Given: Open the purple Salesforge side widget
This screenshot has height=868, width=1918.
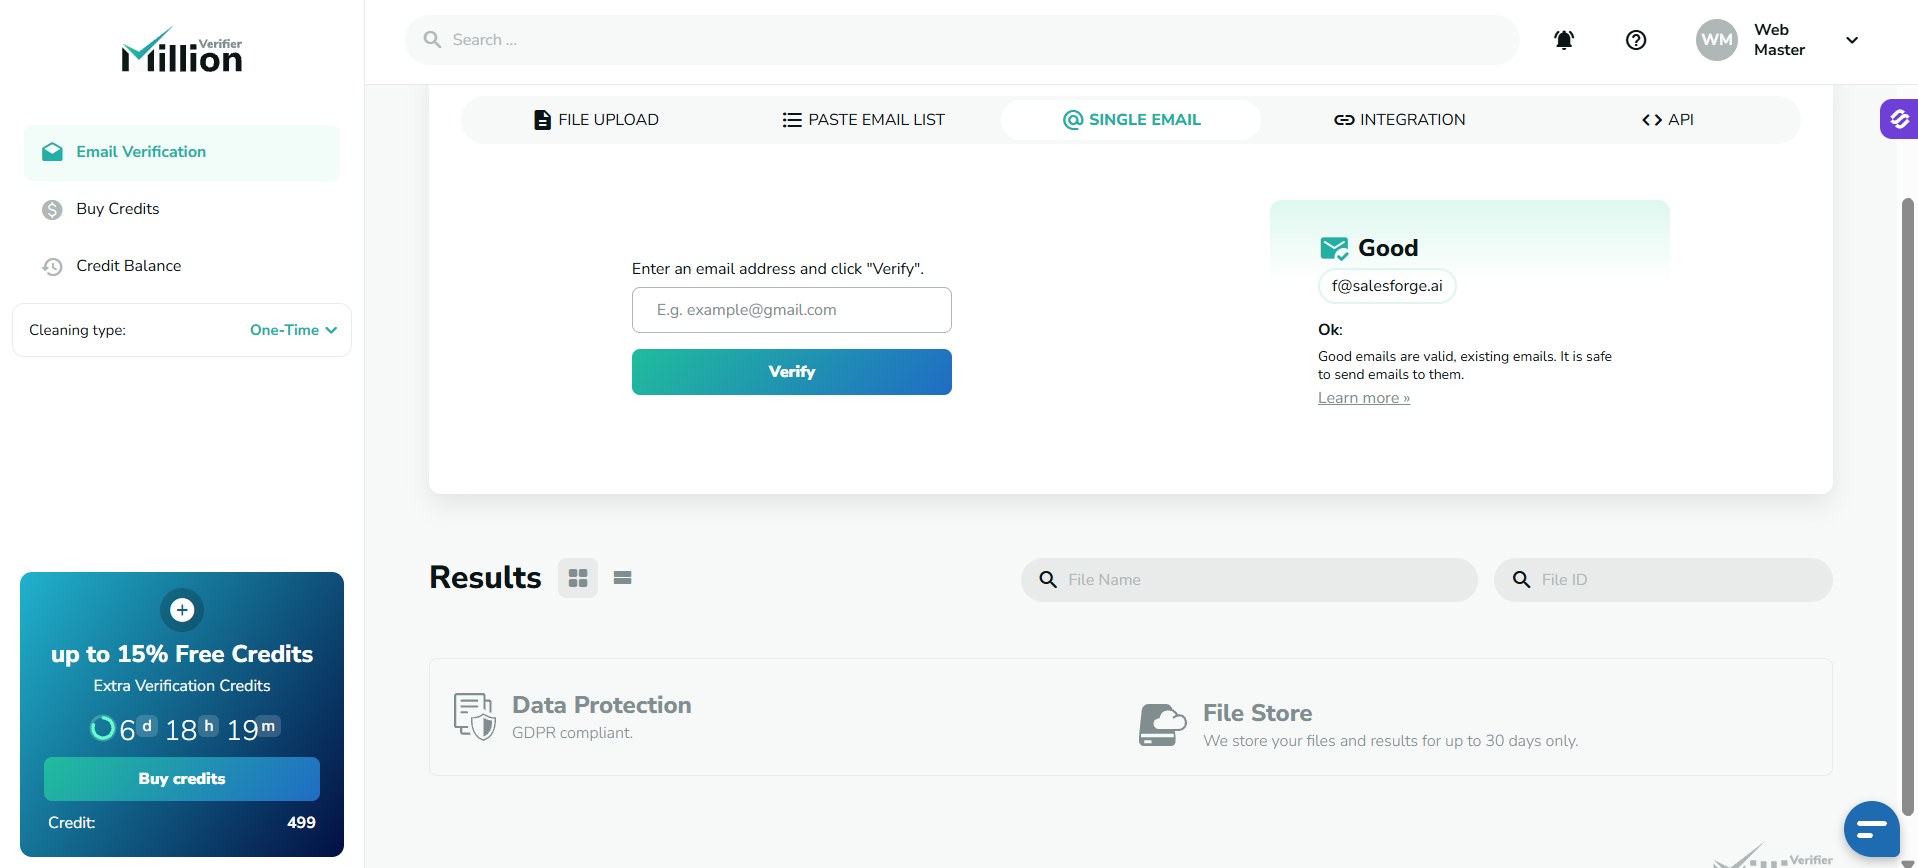Looking at the screenshot, I should pos(1899,119).
